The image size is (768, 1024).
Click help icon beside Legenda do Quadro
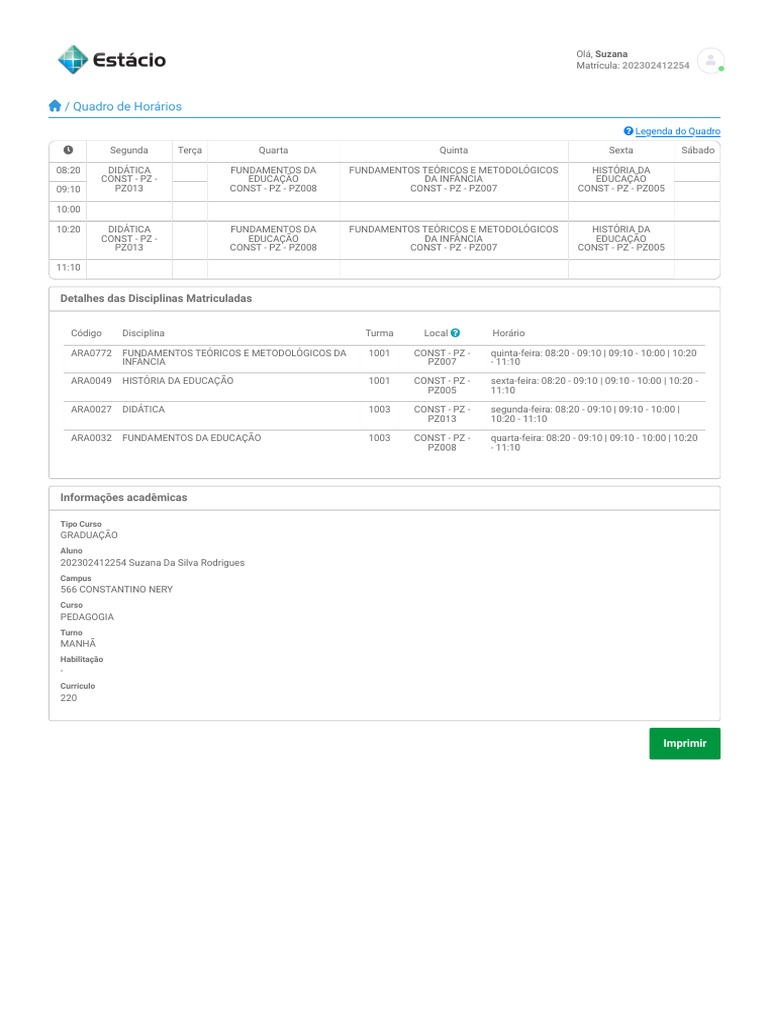(x=628, y=131)
